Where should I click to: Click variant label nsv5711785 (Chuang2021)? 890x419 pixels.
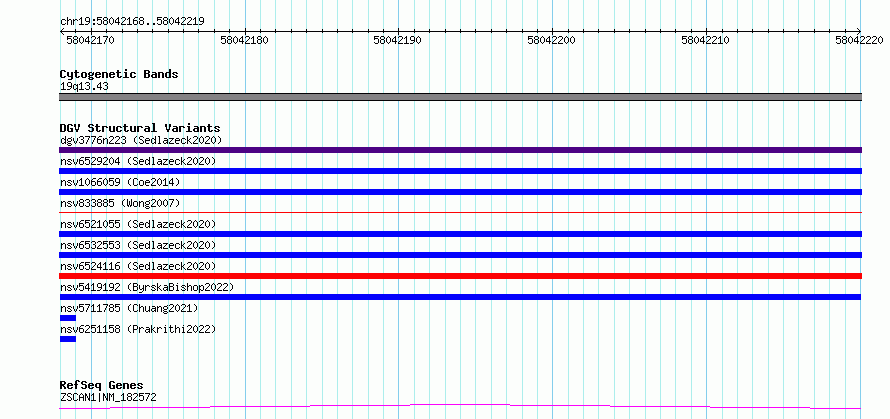[x=129, y=308]
